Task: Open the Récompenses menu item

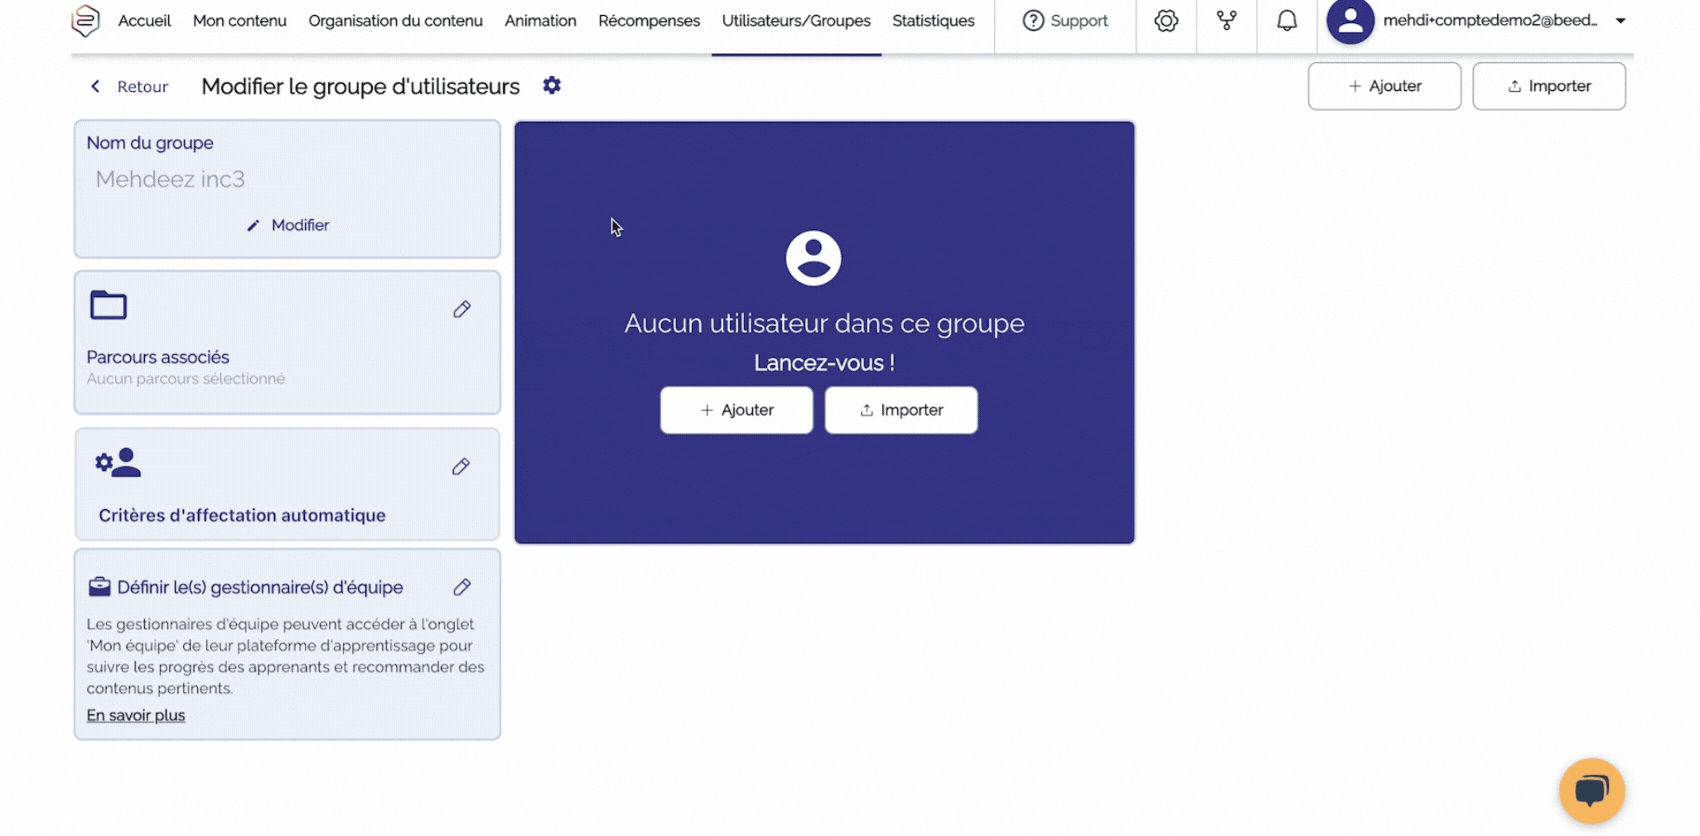Action: (649, 21)
